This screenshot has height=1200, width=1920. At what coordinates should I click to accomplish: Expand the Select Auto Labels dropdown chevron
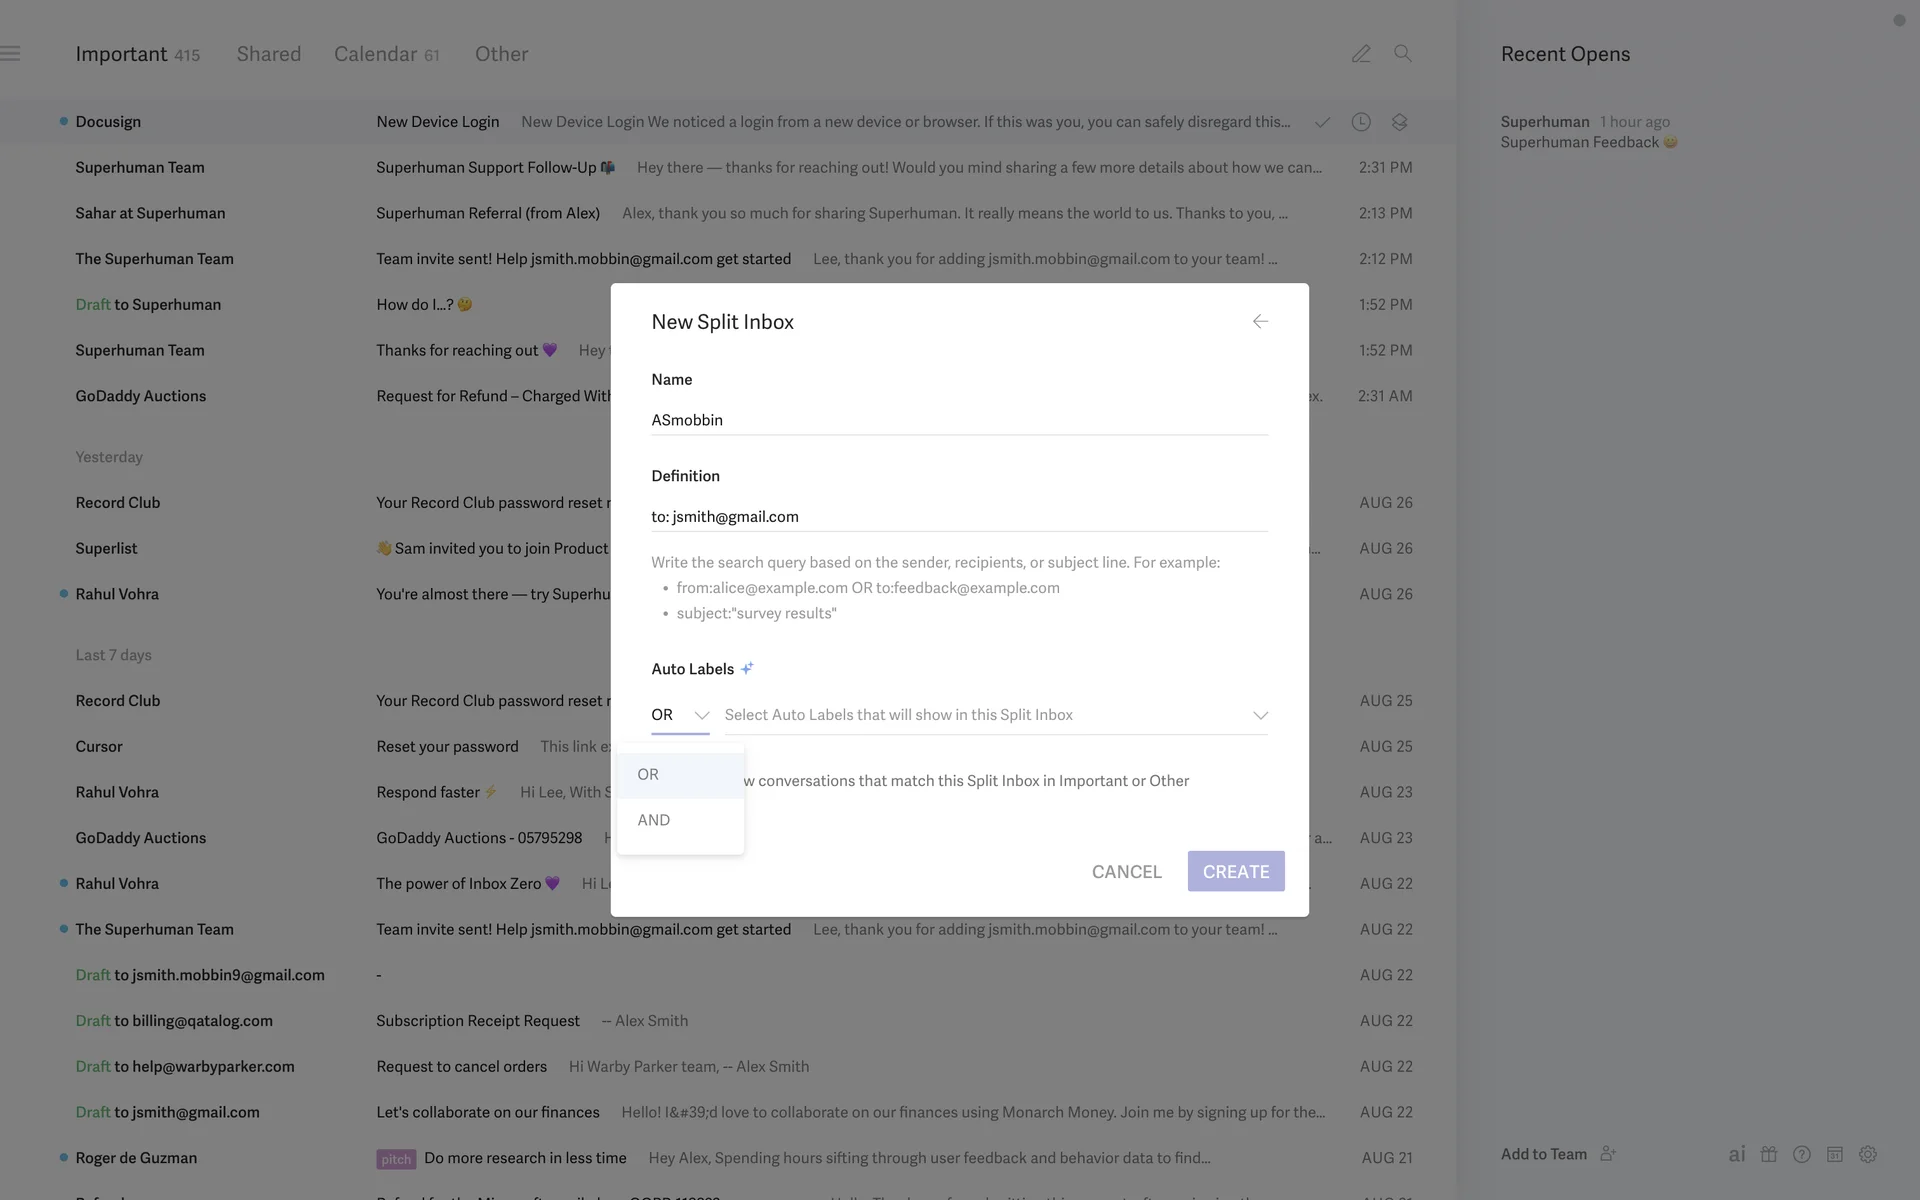[1260, 715]
